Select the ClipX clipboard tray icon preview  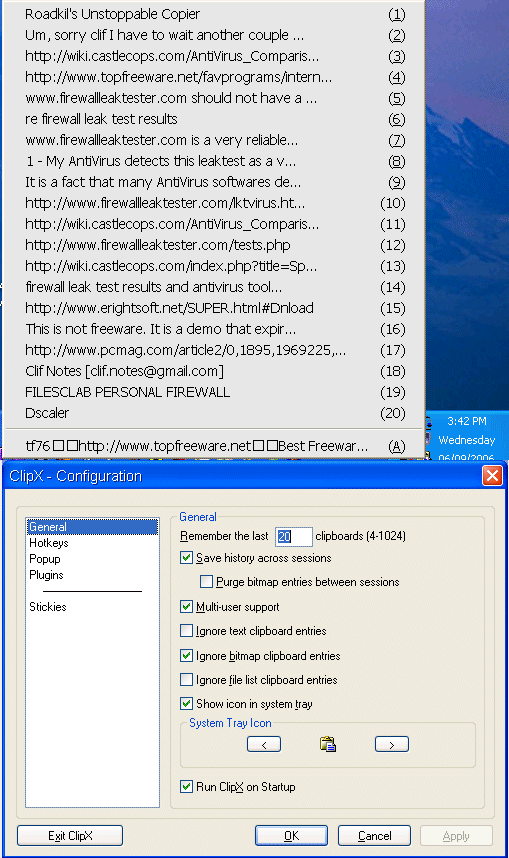[x=328, y=744]
